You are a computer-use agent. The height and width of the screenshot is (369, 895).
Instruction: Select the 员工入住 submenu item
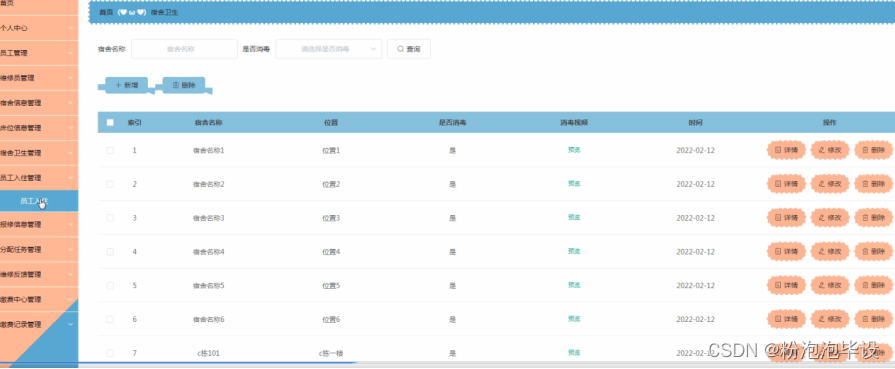(x=39, y=201)
